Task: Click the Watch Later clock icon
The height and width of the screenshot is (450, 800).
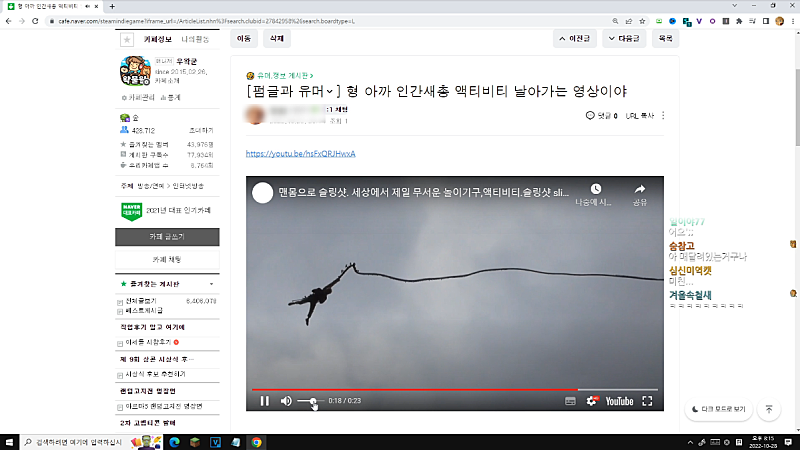Action: point(595,189)
